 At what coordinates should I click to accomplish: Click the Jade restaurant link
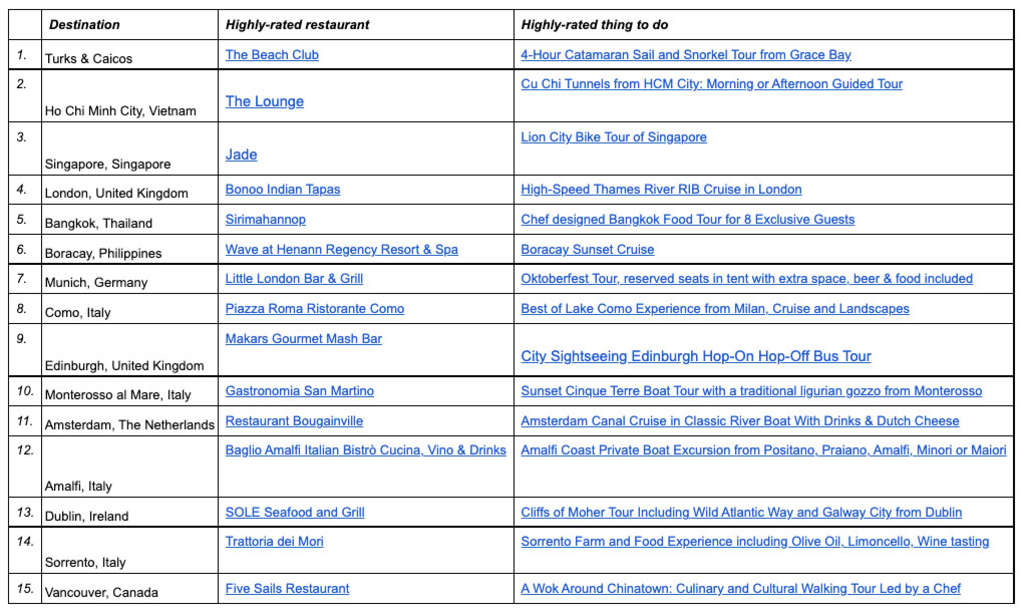click(241, 154)
